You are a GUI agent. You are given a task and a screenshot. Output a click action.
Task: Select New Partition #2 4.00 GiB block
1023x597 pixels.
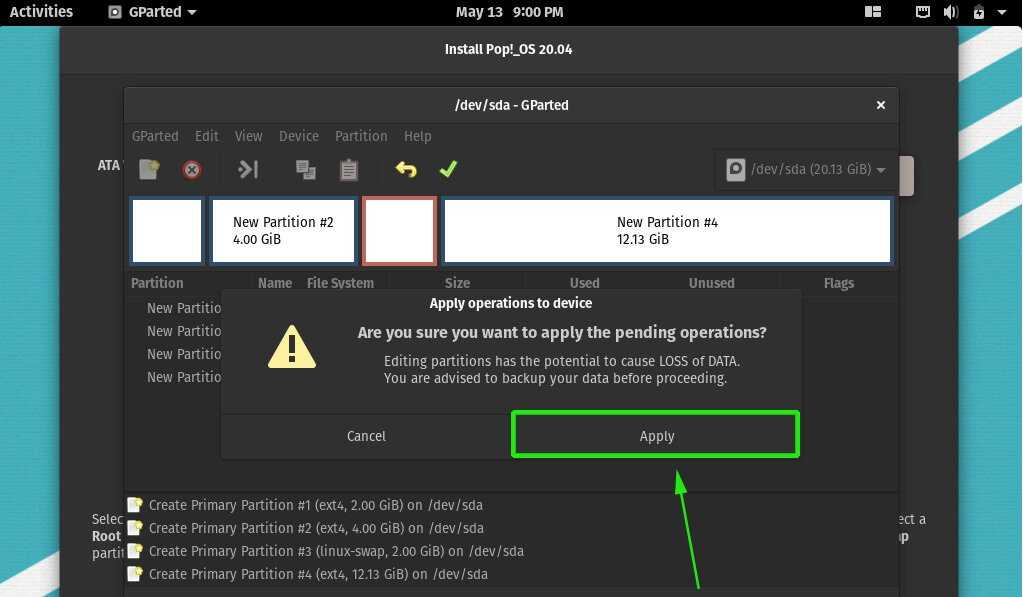[283, 231]
